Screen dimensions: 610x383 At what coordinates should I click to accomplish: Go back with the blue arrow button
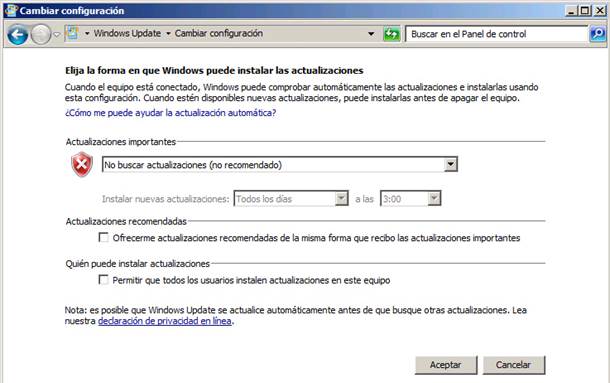click(18, 35)
